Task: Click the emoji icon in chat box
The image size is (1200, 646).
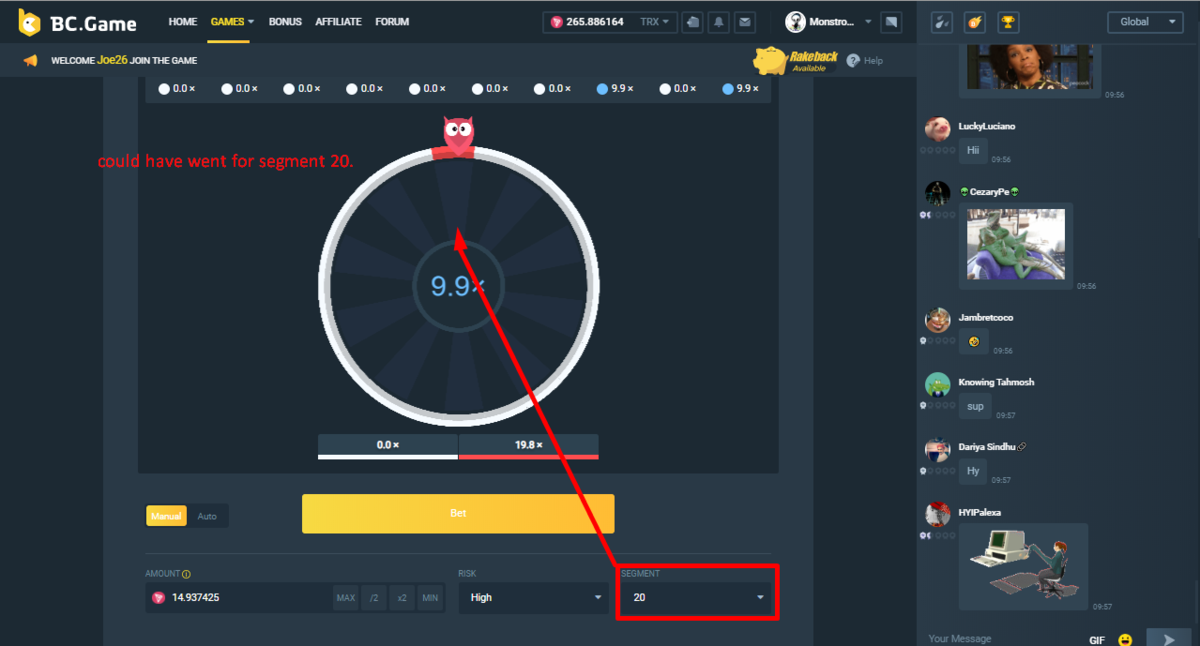Action: coord(1125,639)
